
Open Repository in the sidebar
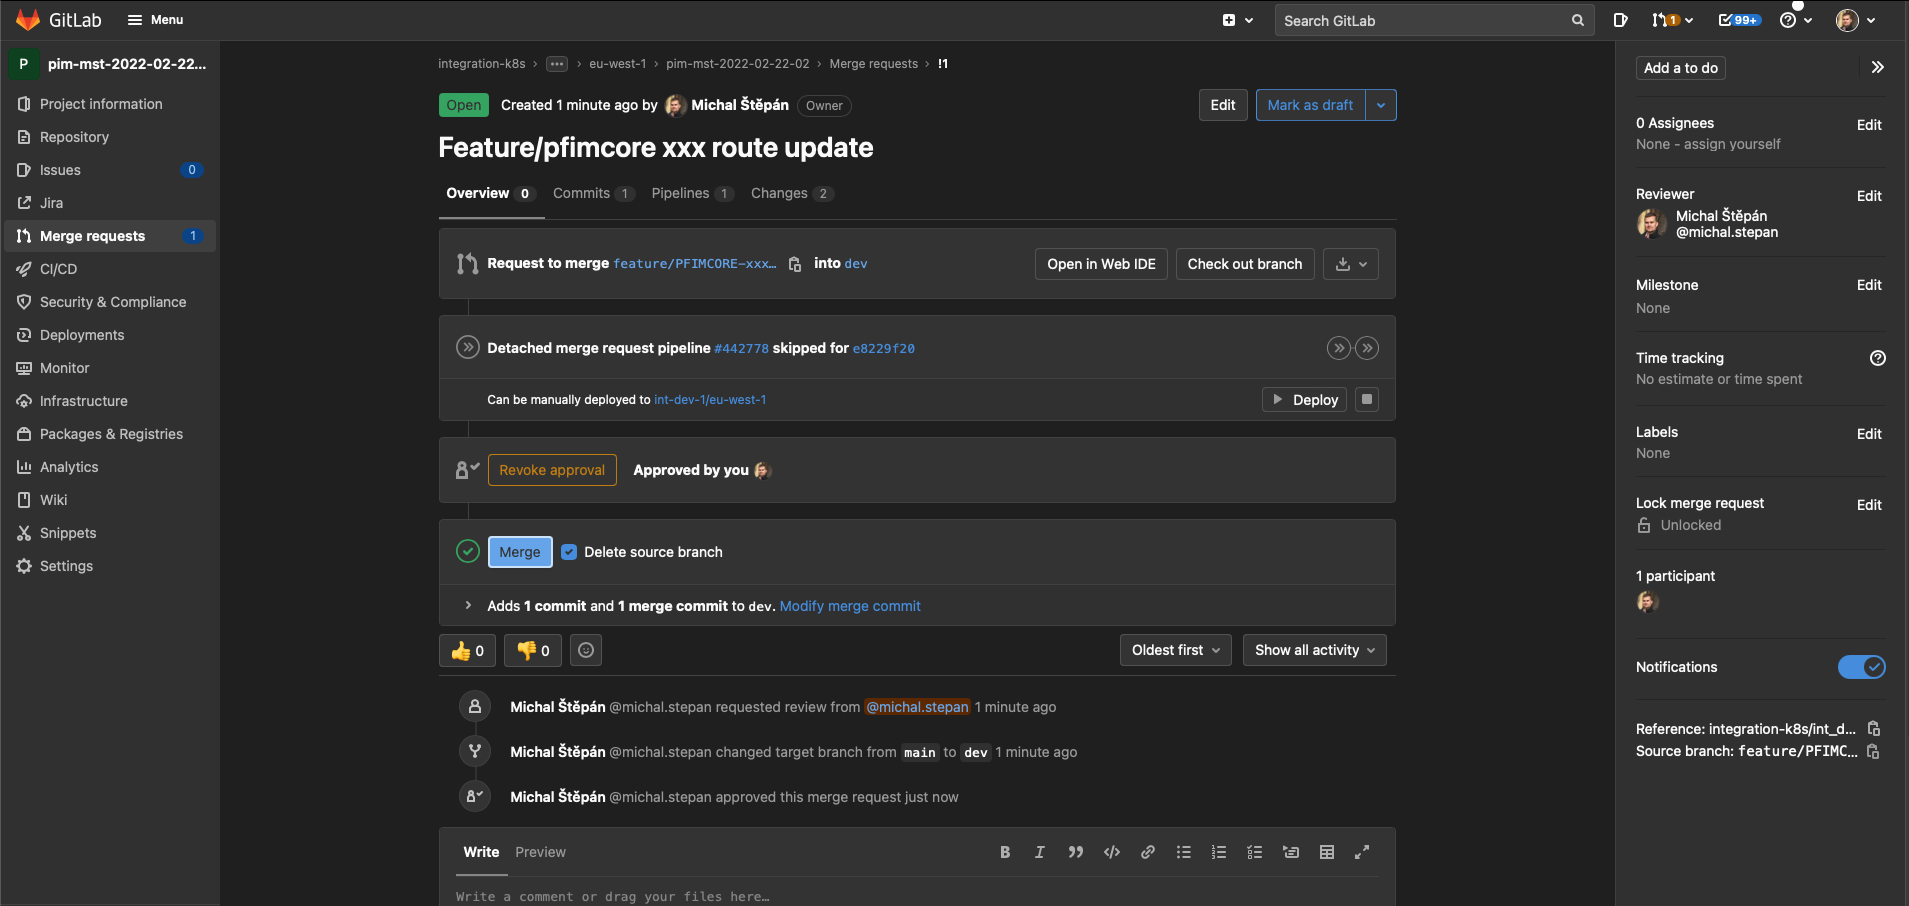tap(110, 137)
